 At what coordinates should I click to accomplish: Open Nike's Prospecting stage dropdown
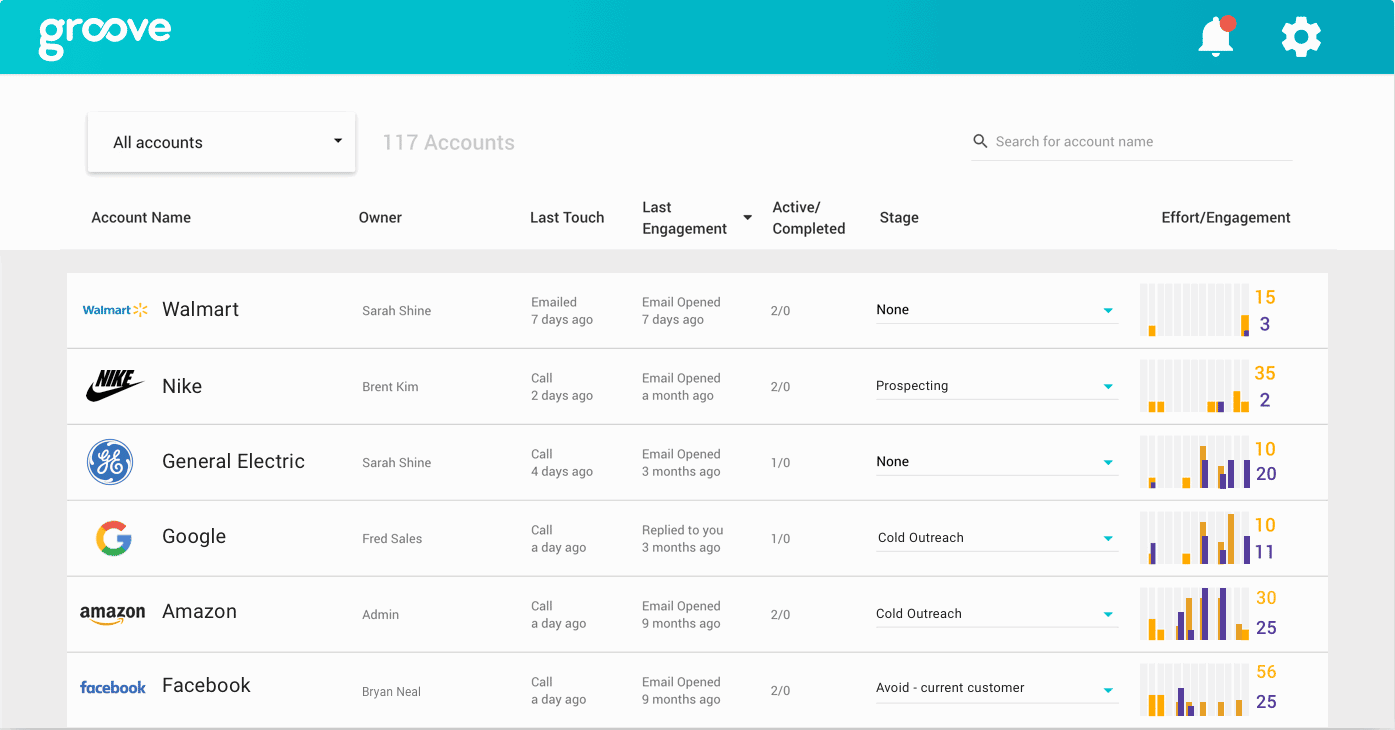tap(996, 386)
